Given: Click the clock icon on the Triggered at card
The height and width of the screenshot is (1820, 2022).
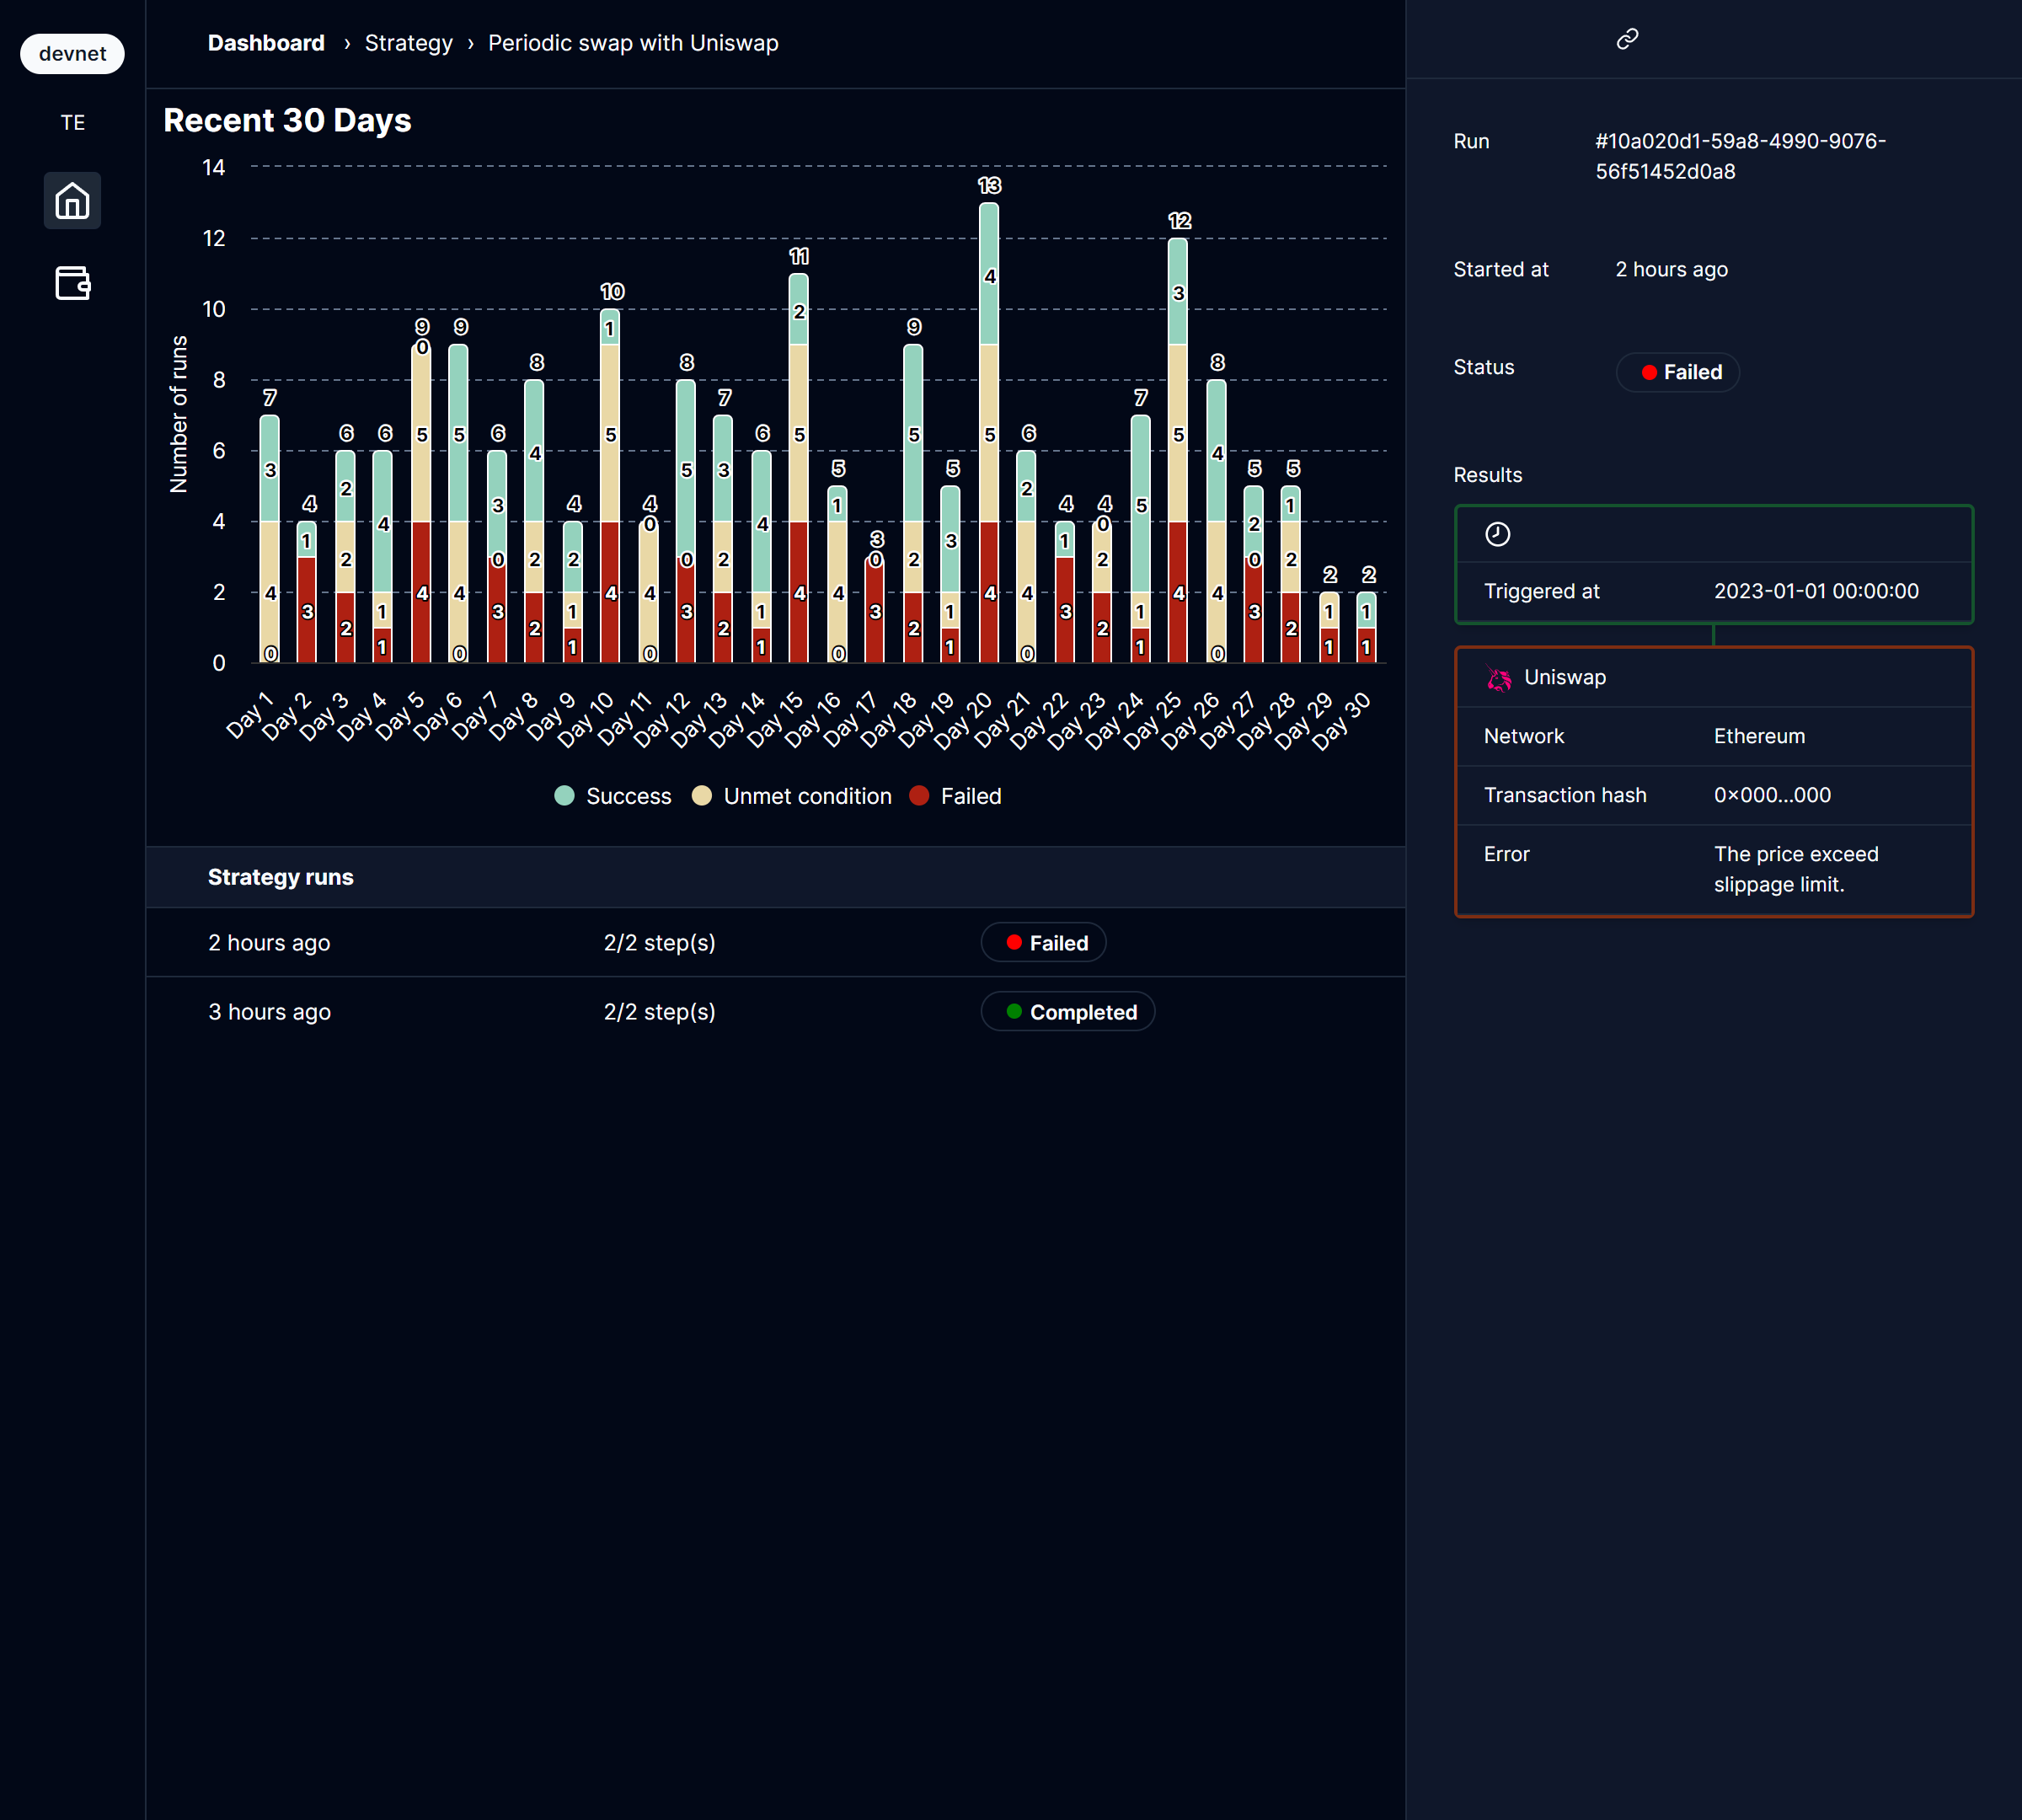Looking at the screenshot, I should [1497, 534].
